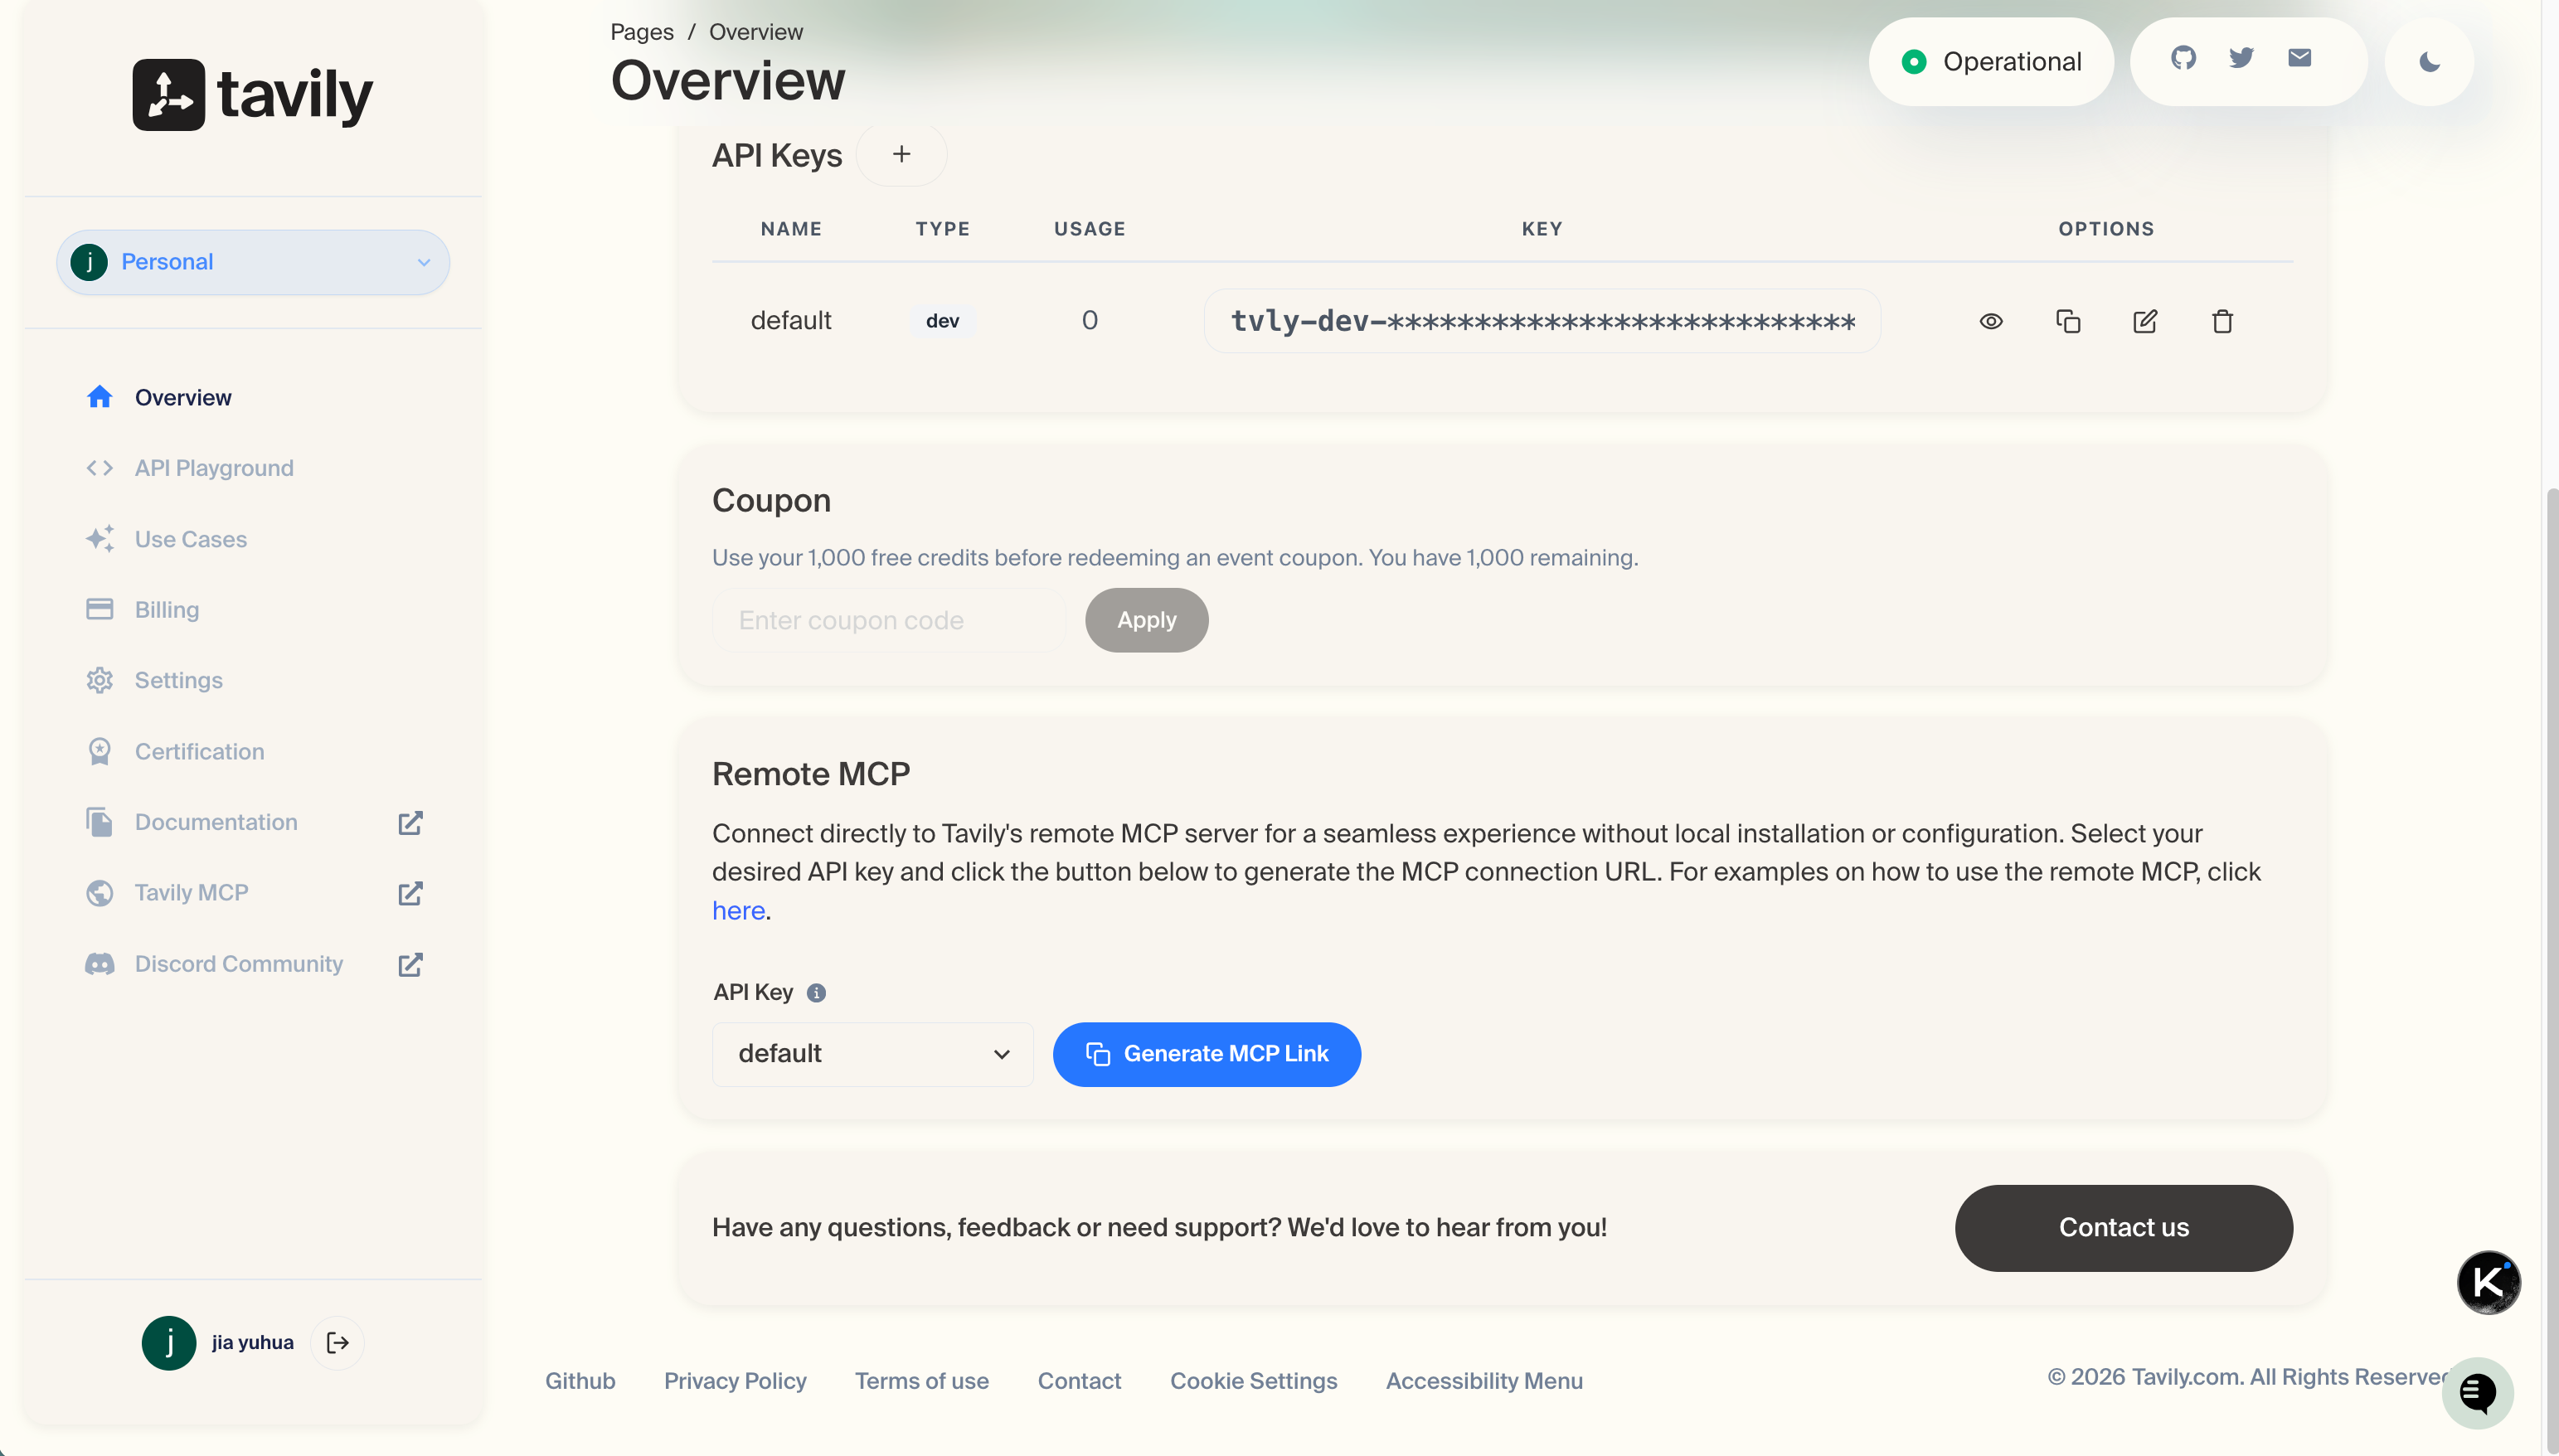Open the Billing page
This screenshot has width=2559, height=1456.
(x=143, y=609)
